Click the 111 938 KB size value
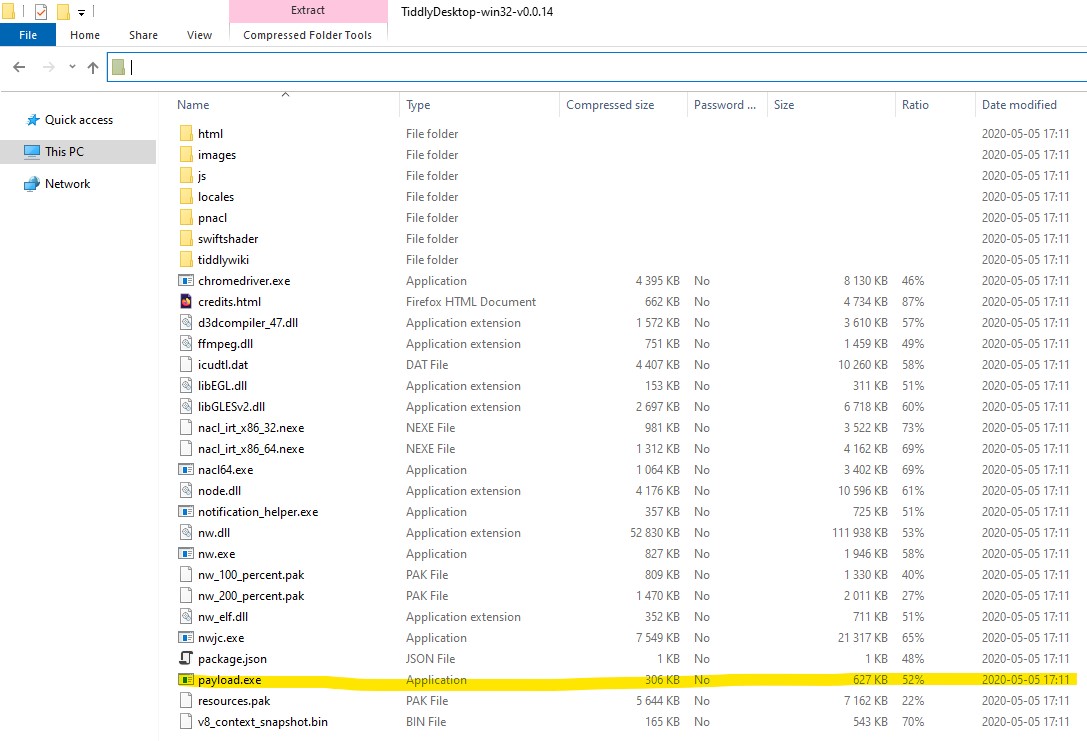The height and width of the screenshot is (741, 1087). point(860,532)
